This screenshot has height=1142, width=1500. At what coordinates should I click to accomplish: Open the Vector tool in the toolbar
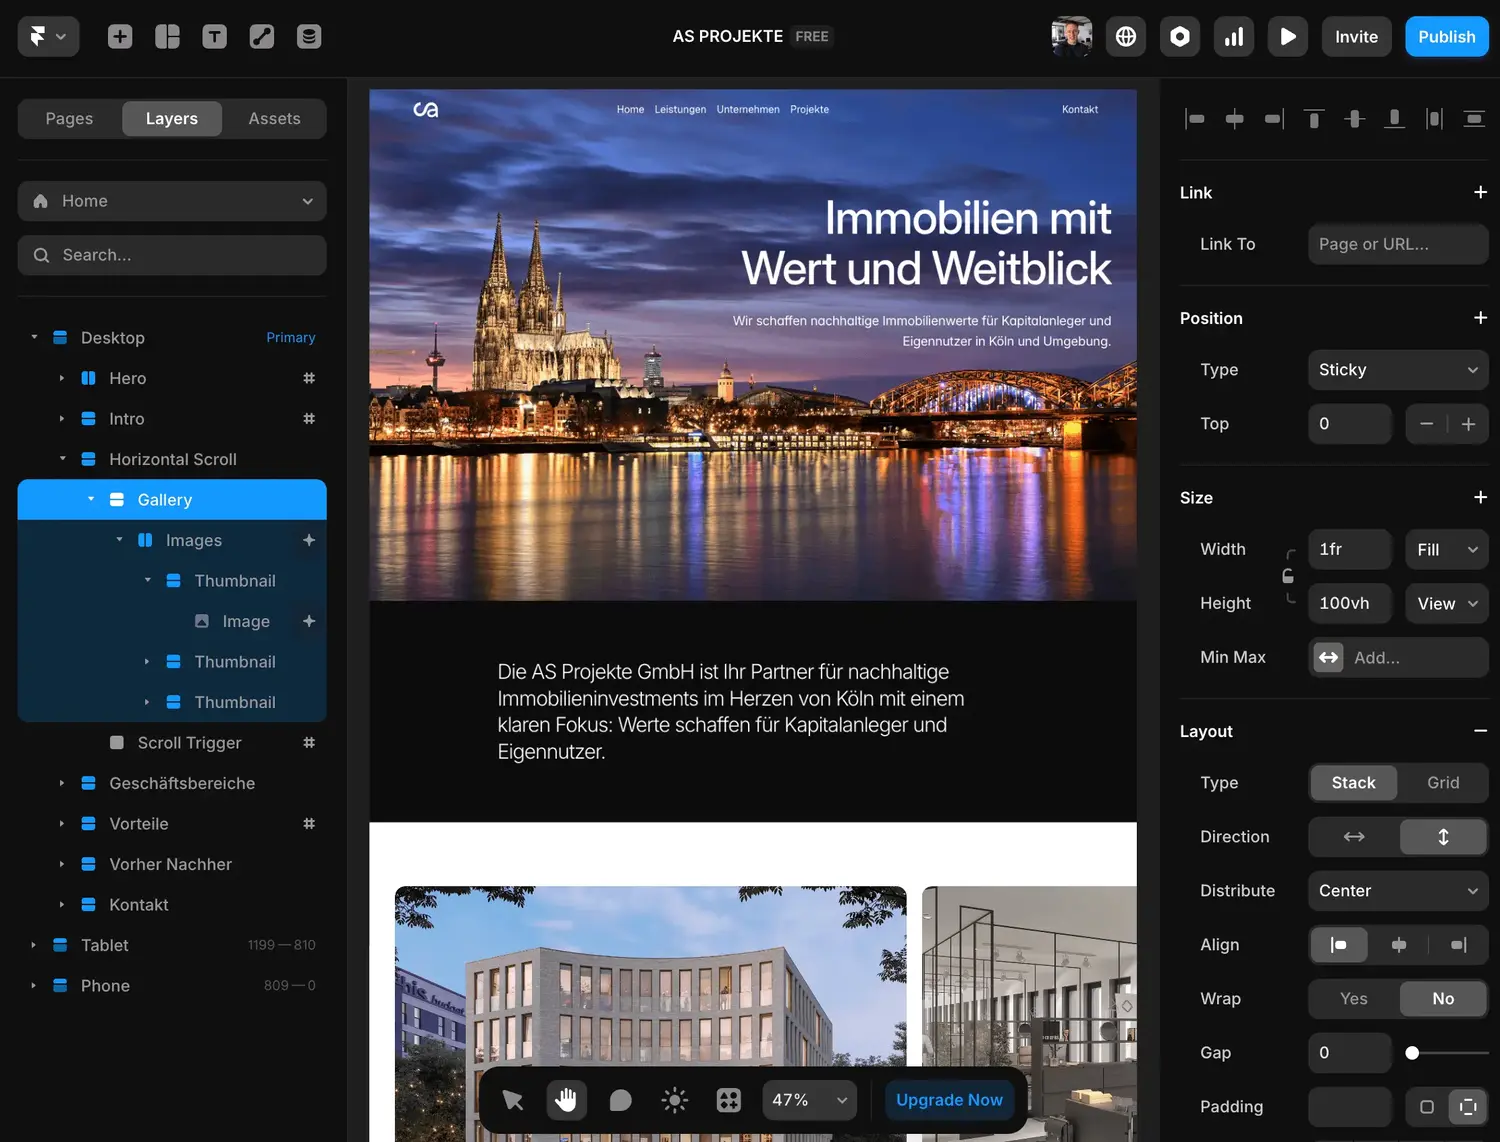(261, 36)
